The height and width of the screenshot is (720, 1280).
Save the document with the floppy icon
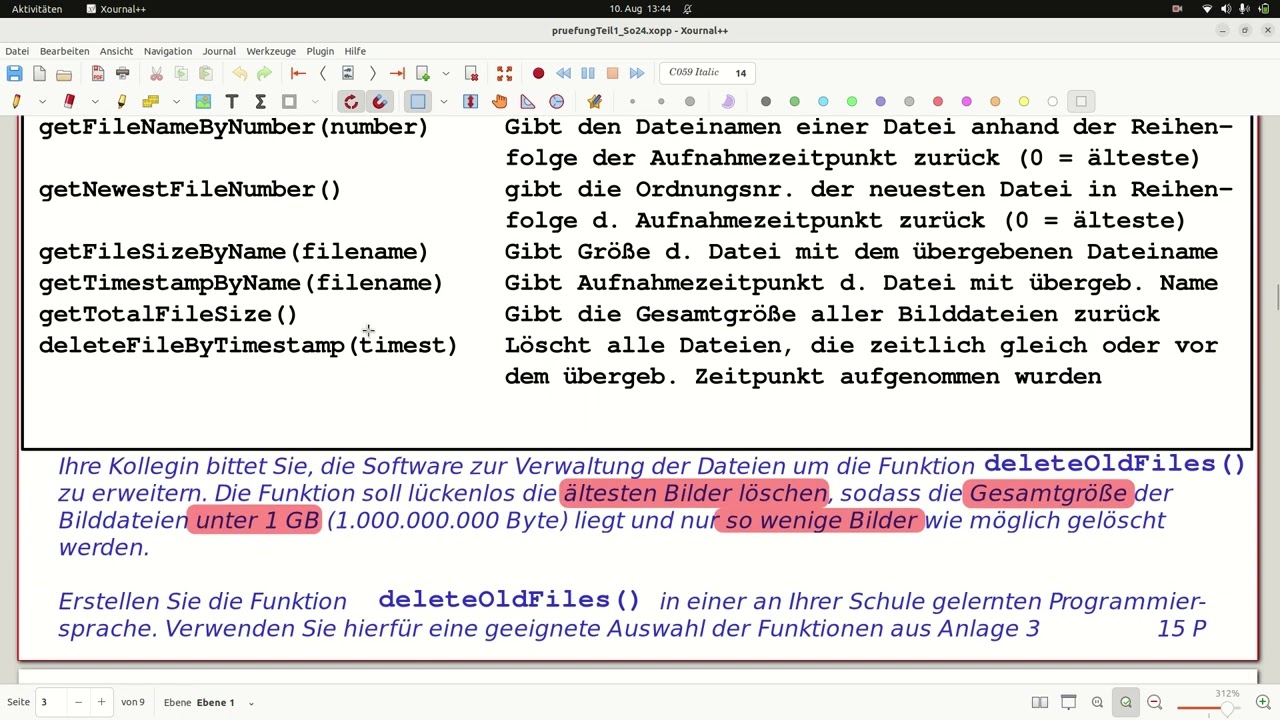14,73
